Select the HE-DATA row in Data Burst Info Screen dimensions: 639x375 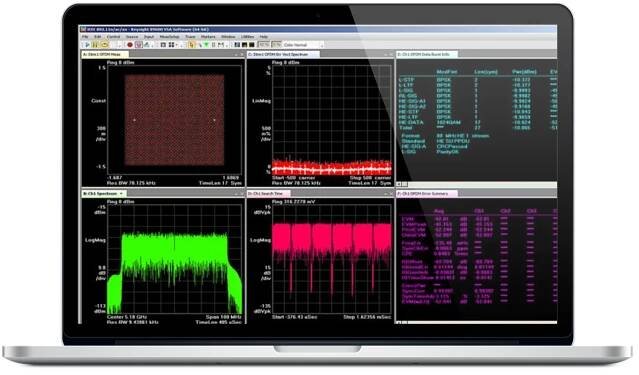pos(478,122)
